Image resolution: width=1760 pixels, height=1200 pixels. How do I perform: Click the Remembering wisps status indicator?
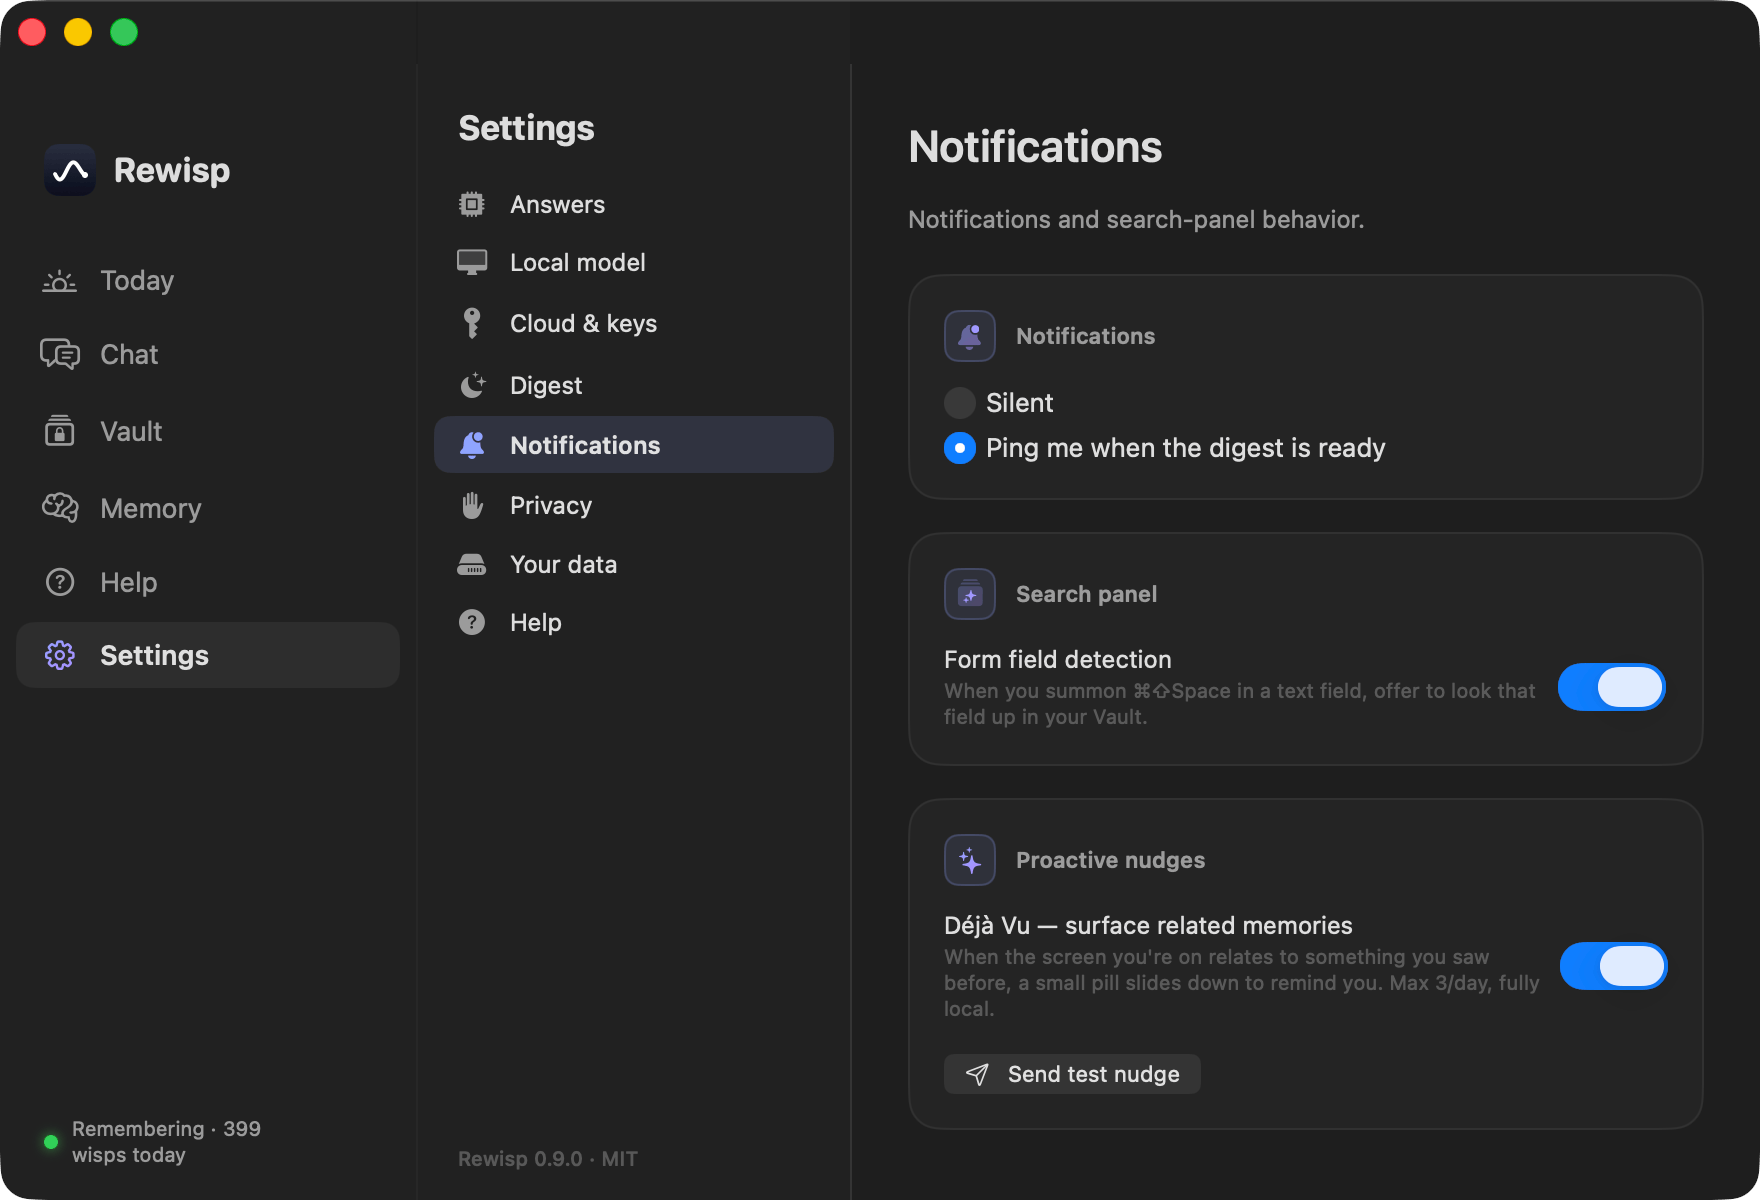pos(152,1142)
